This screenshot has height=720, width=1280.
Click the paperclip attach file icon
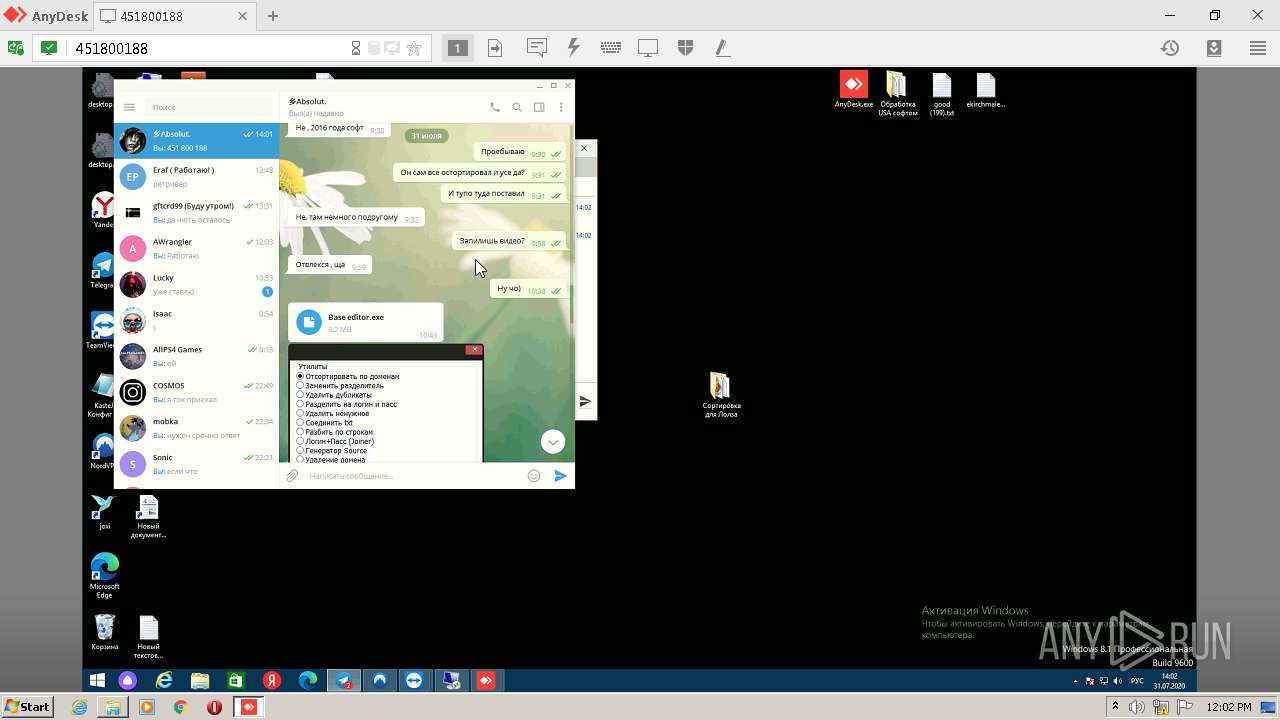[x=292, y=476]
